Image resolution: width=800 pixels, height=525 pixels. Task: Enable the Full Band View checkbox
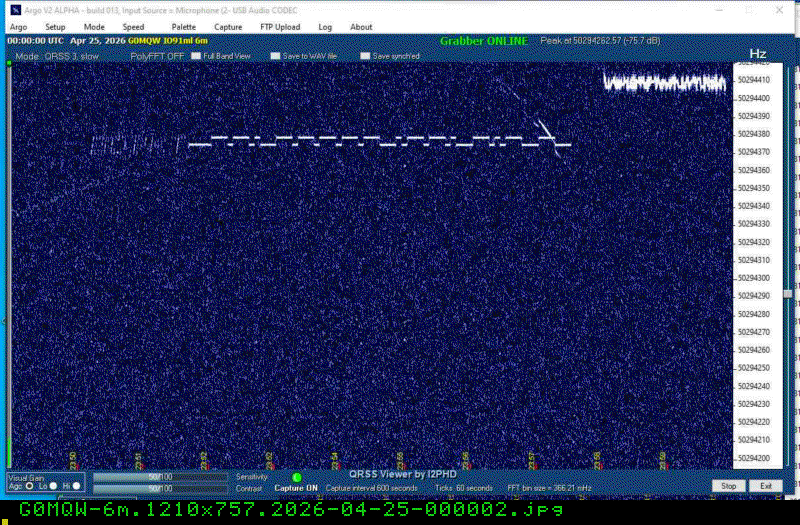tap(197, 57)
